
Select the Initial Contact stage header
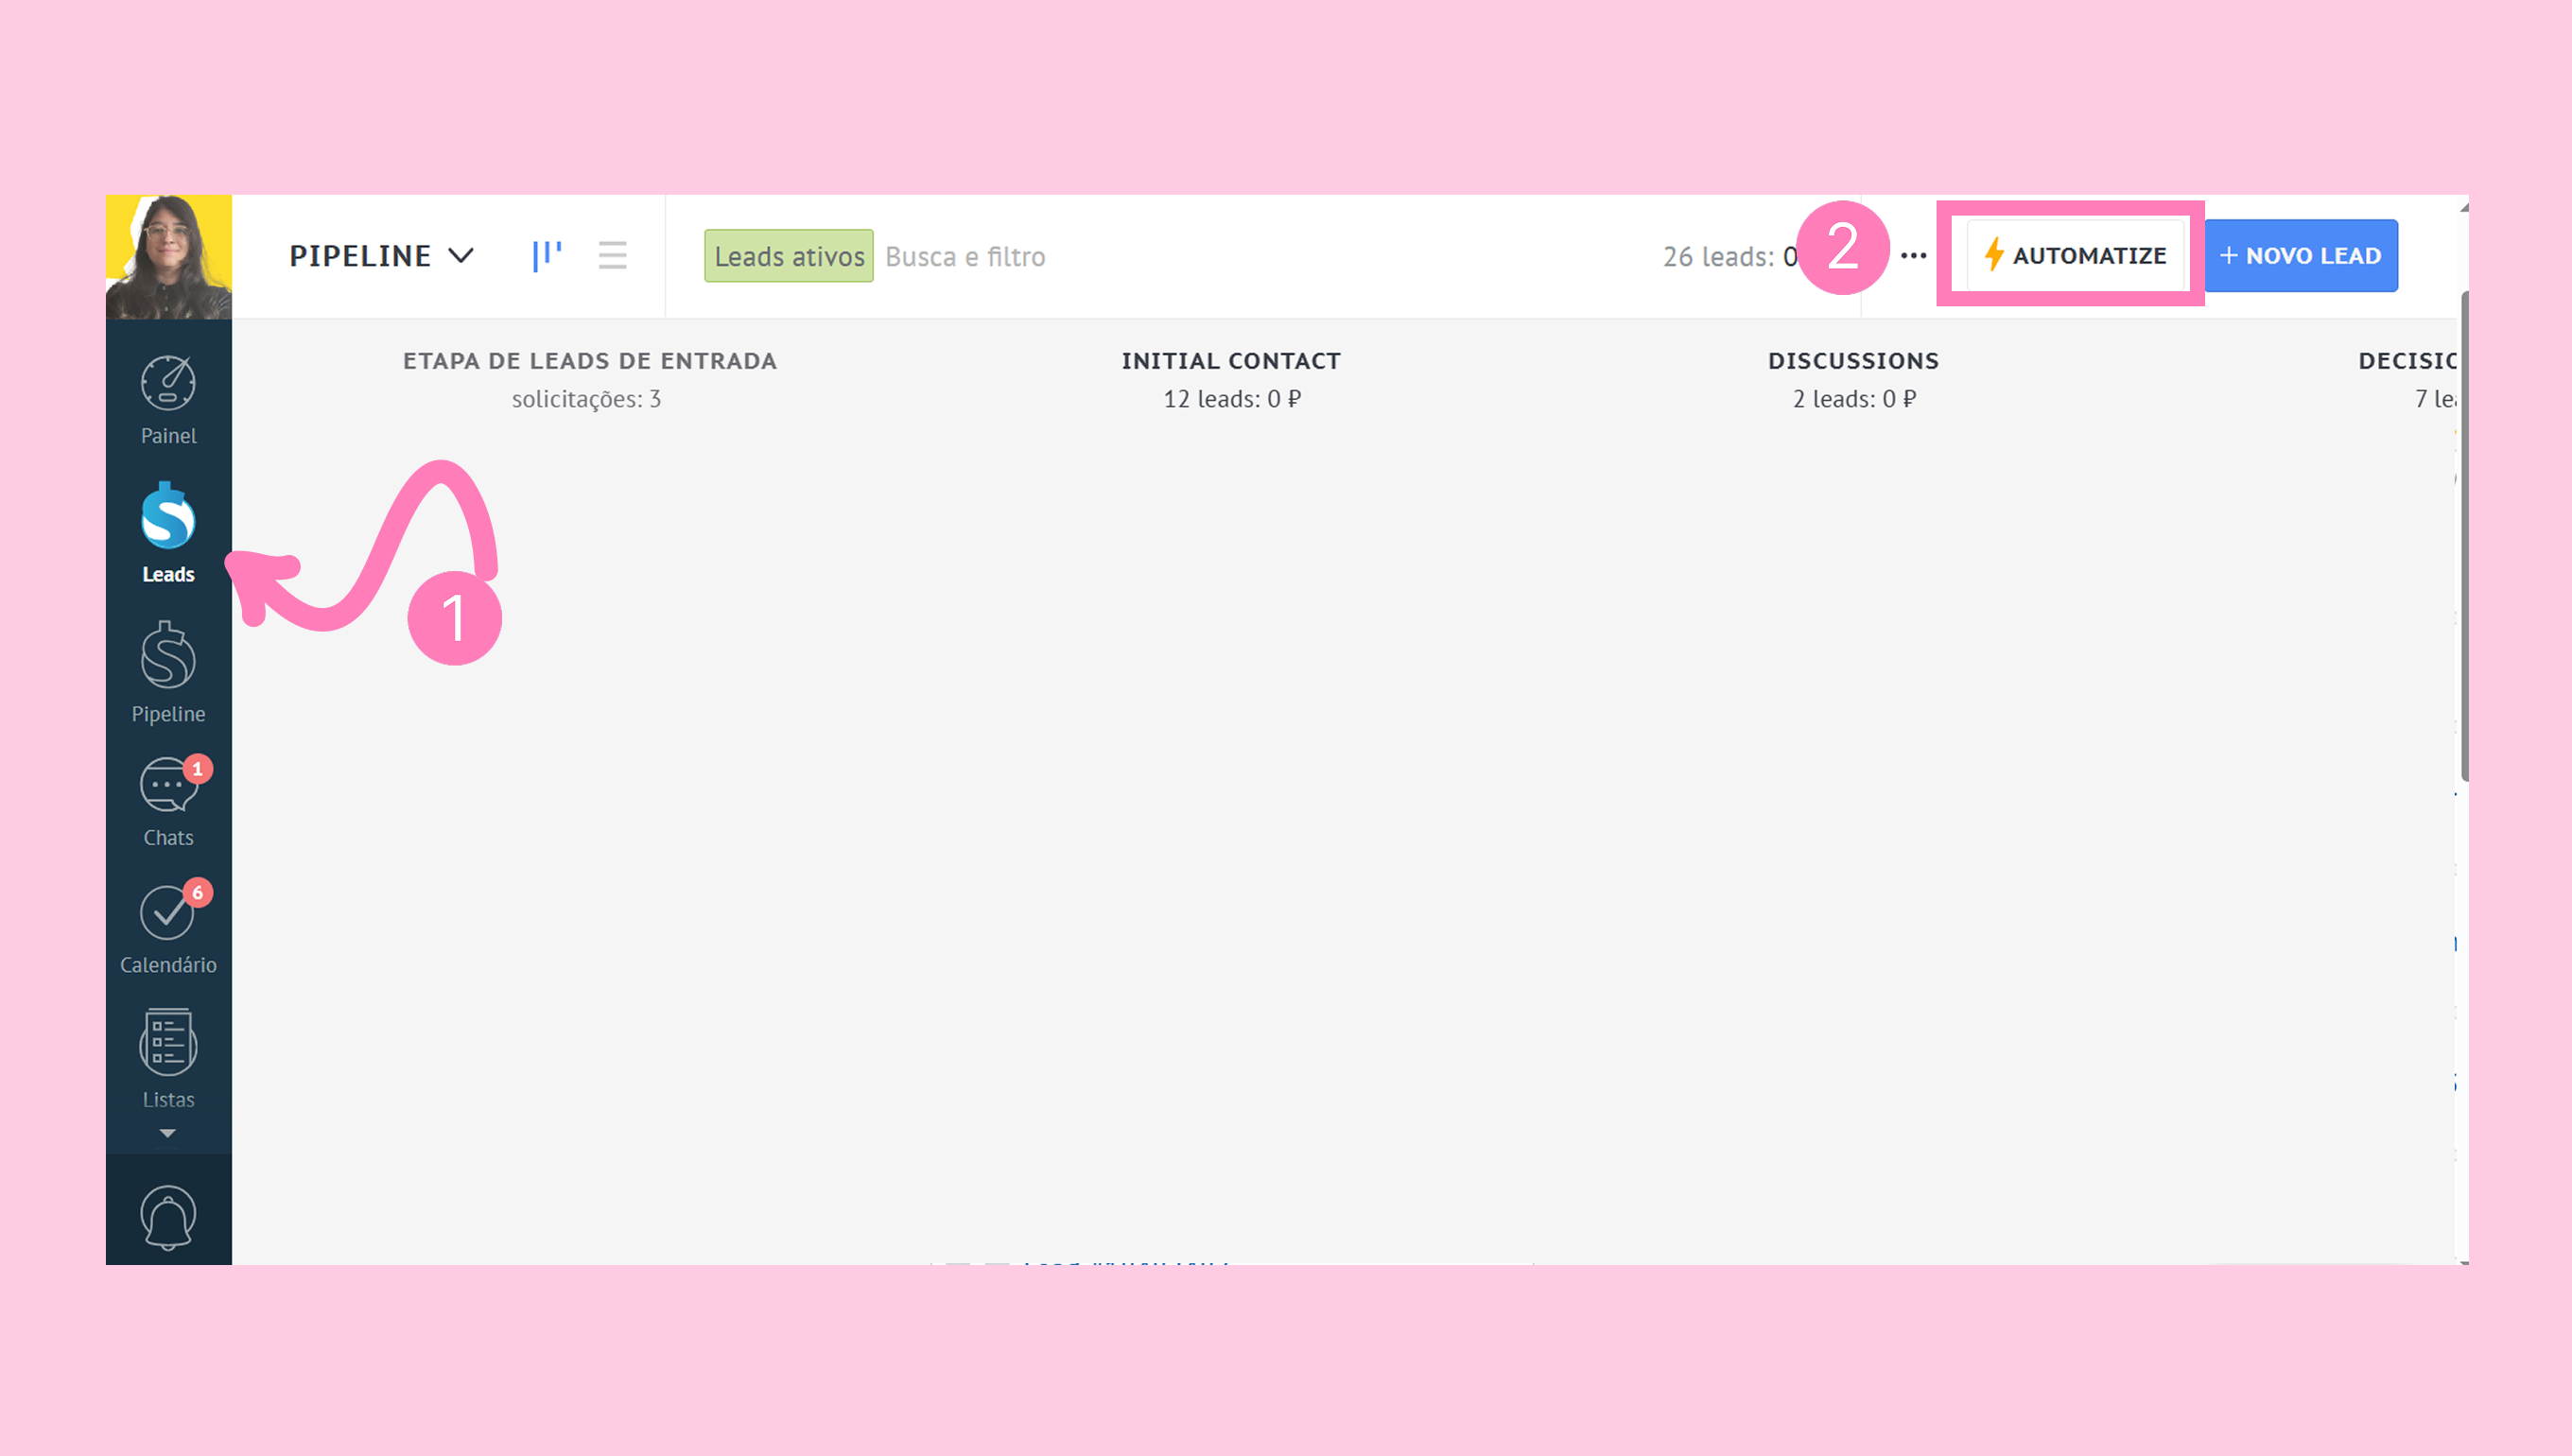click(1230, 361)
